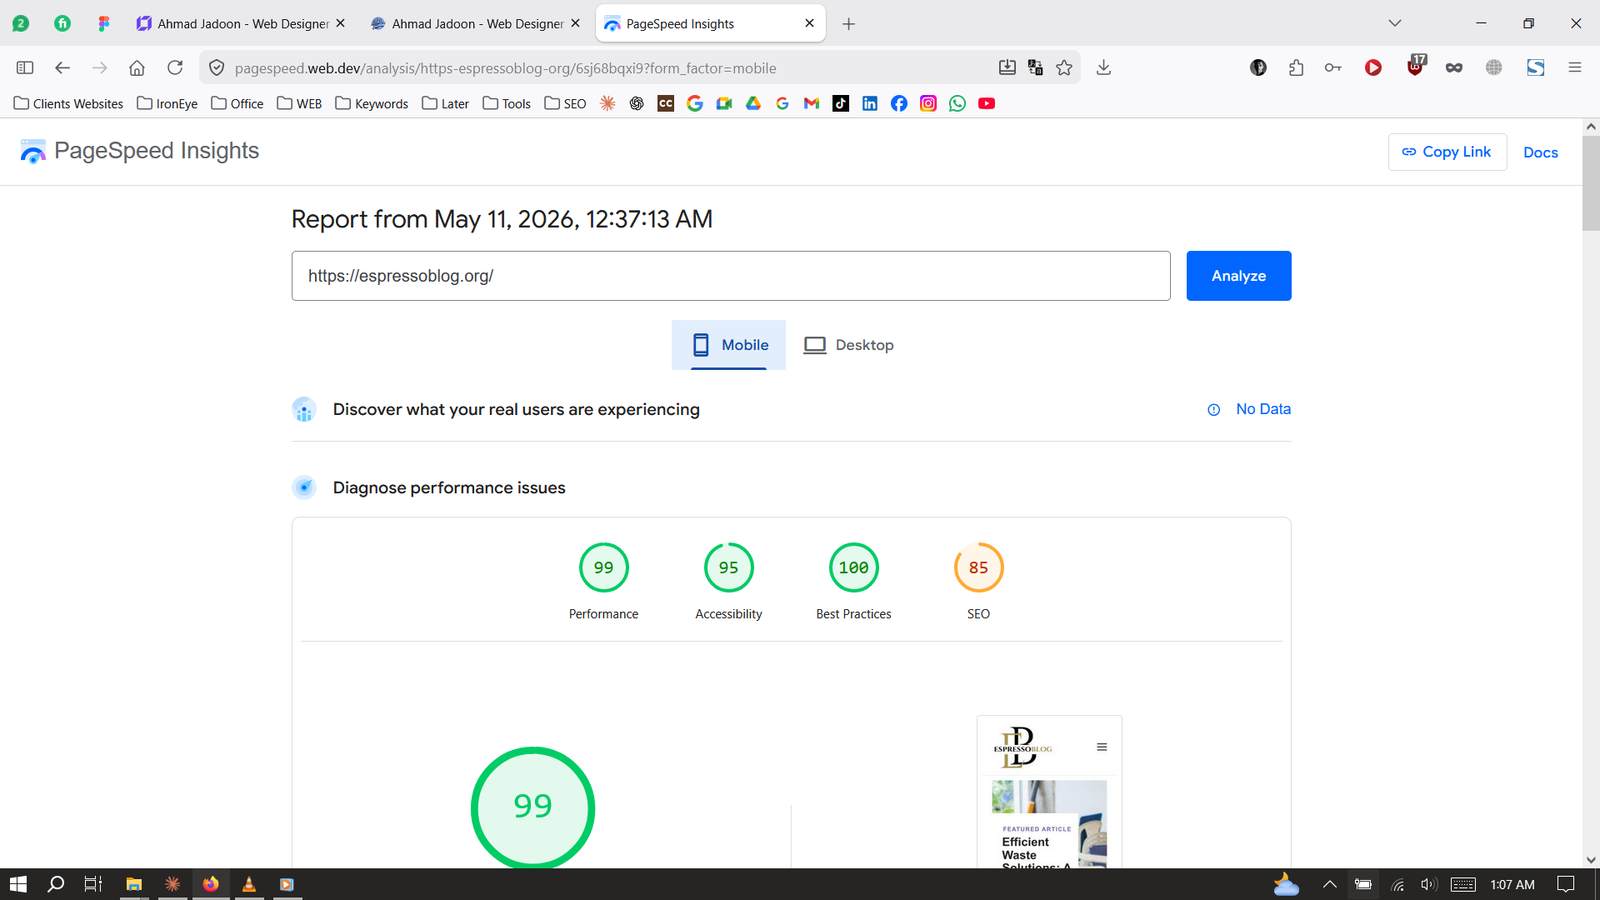Click the list all tabs chevron
The width and height of the screenshot is (1600, 900).
[1395, 23]
